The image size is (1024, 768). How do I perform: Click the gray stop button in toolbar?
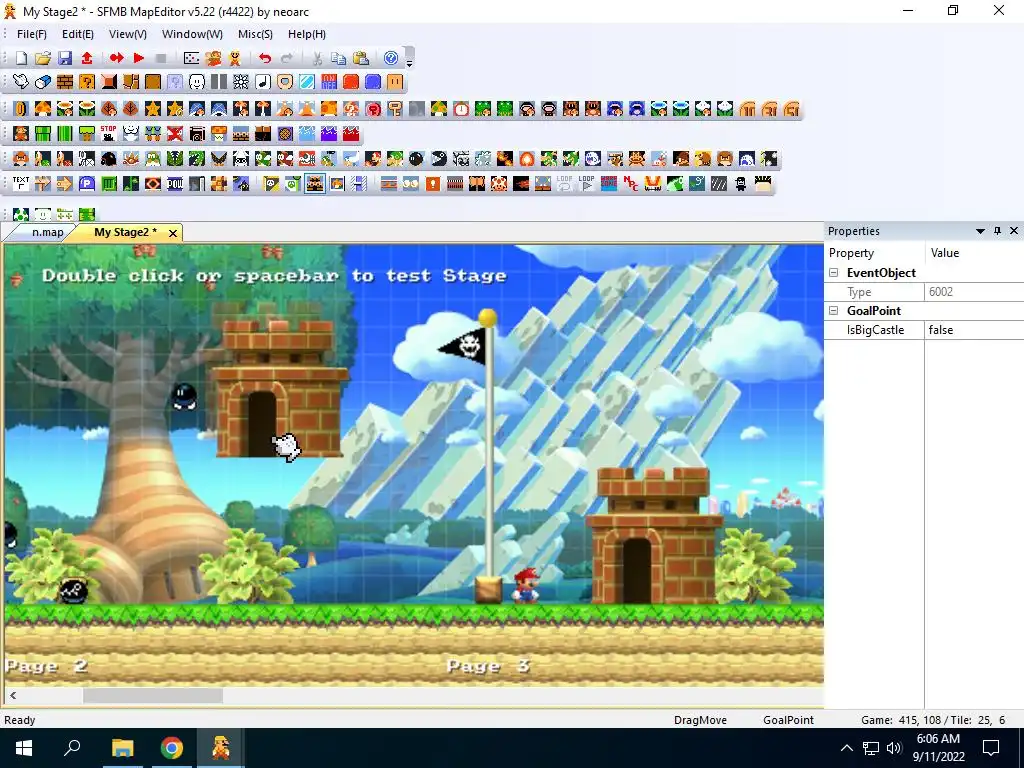161,58
